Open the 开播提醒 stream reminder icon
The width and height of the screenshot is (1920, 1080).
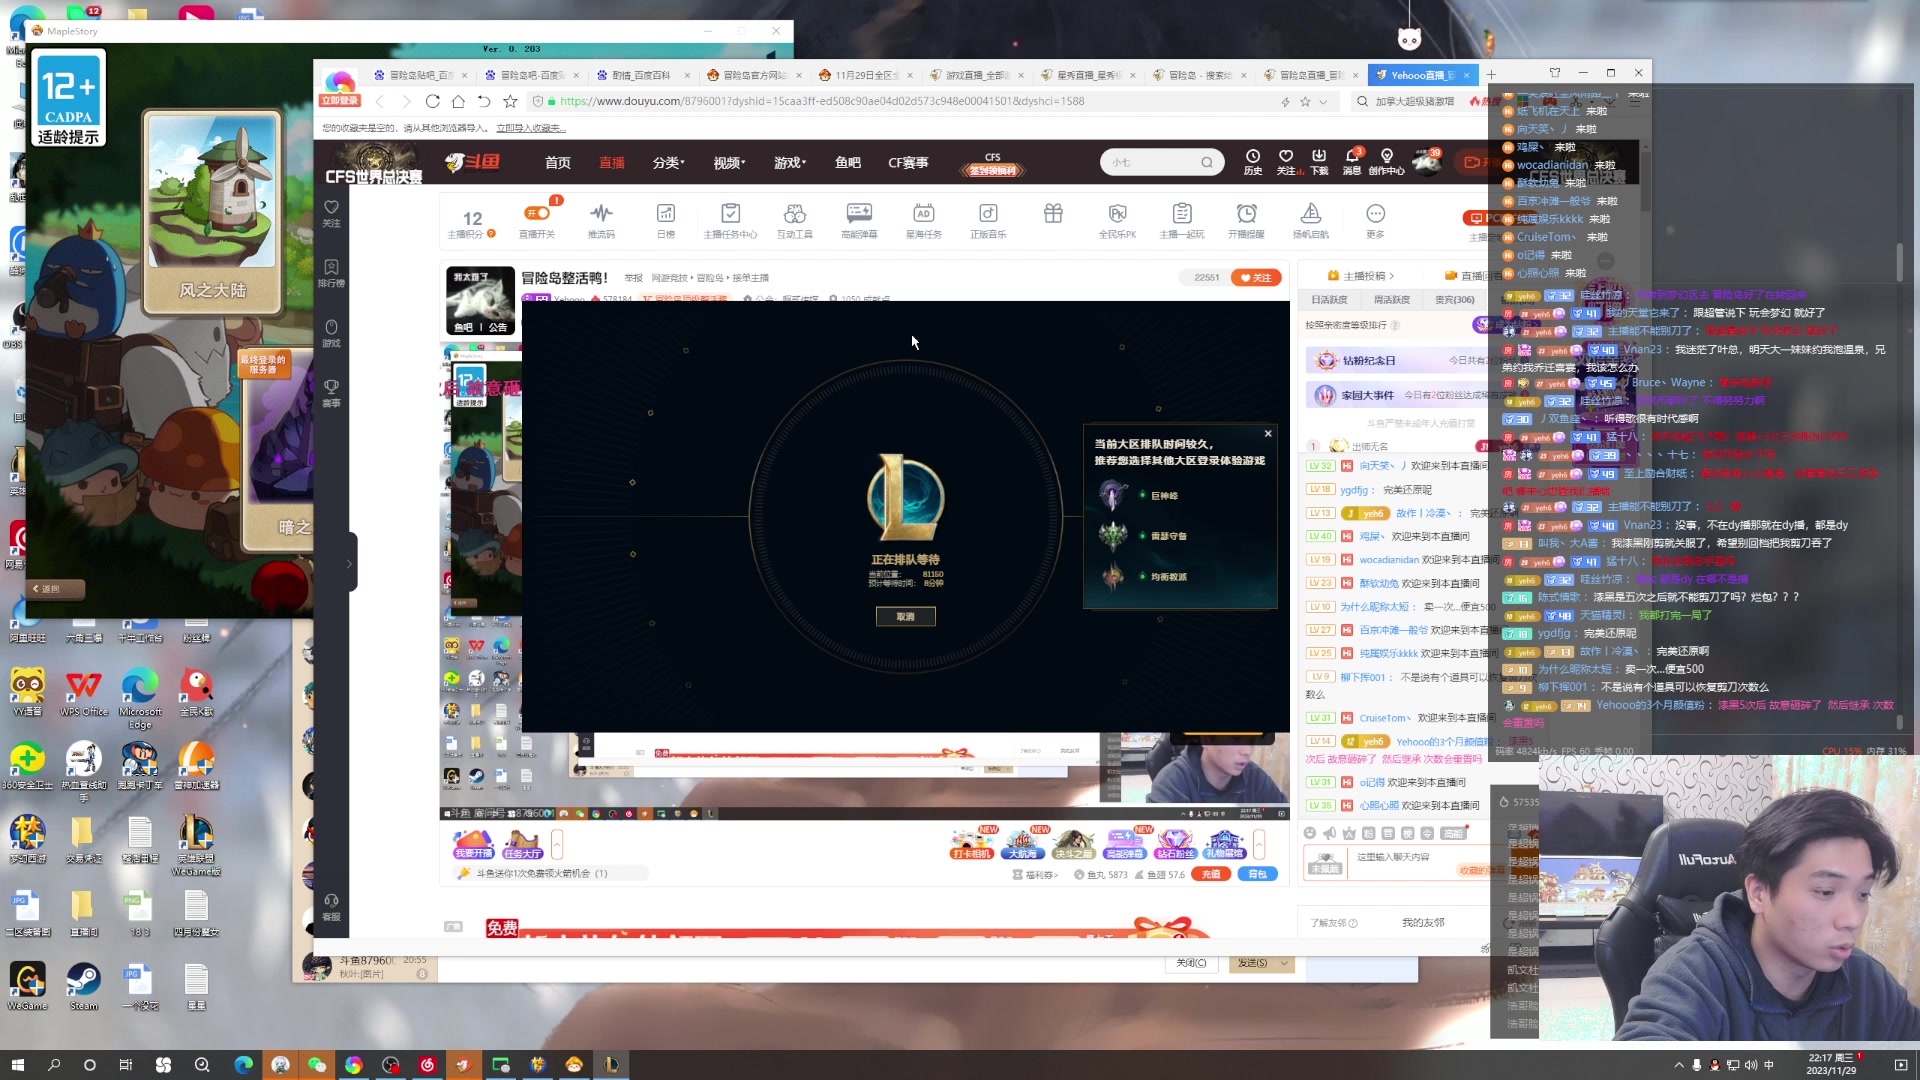[1246, 220]
